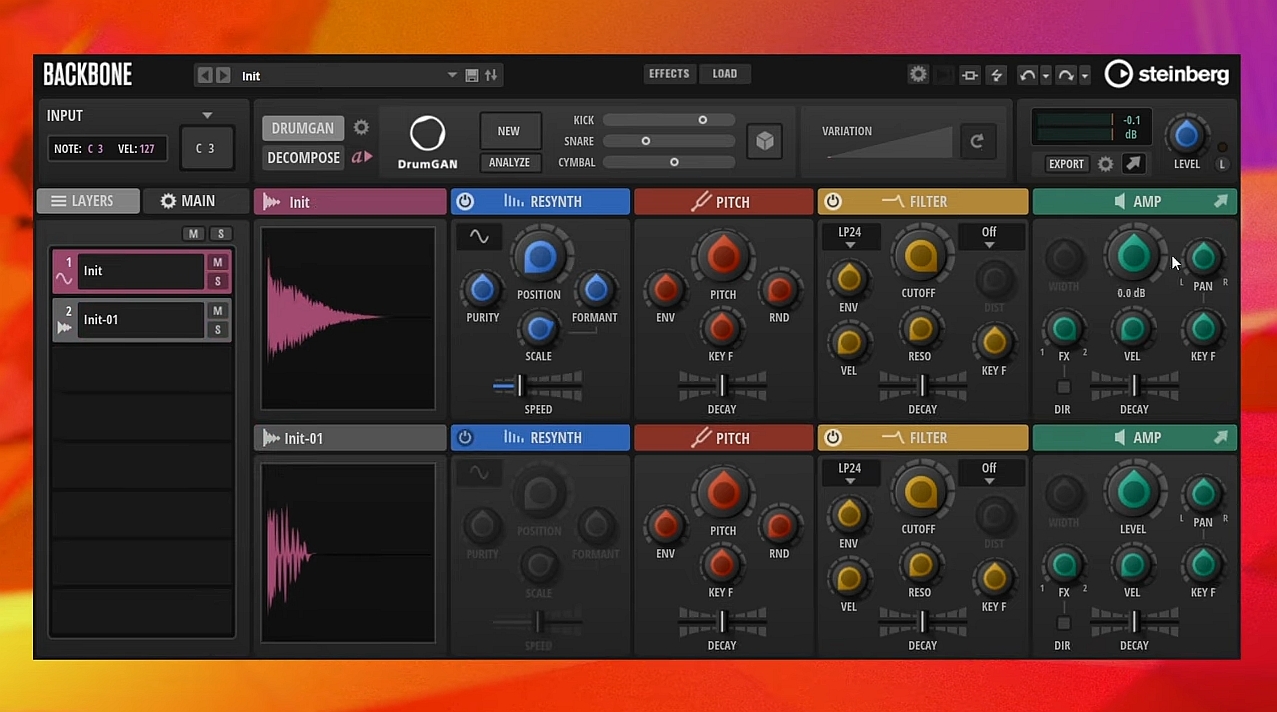Click the arrow icon right of export gear

(1133, 164)
